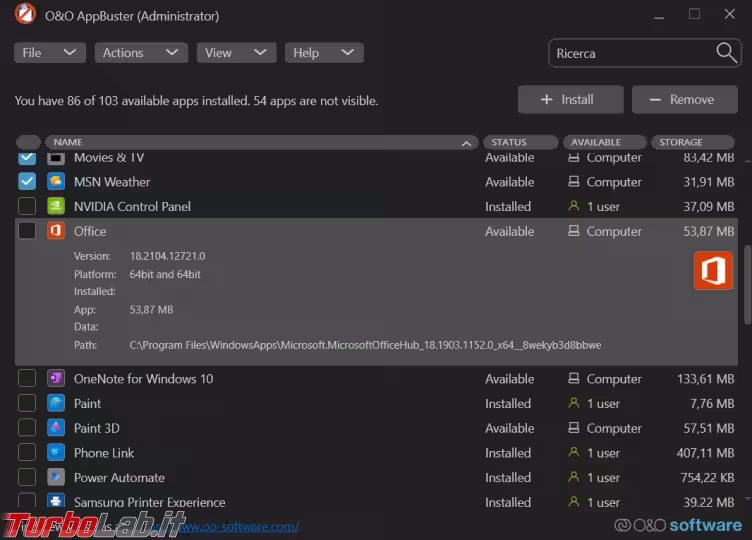Click the Ricerca search field

[645, 53]
